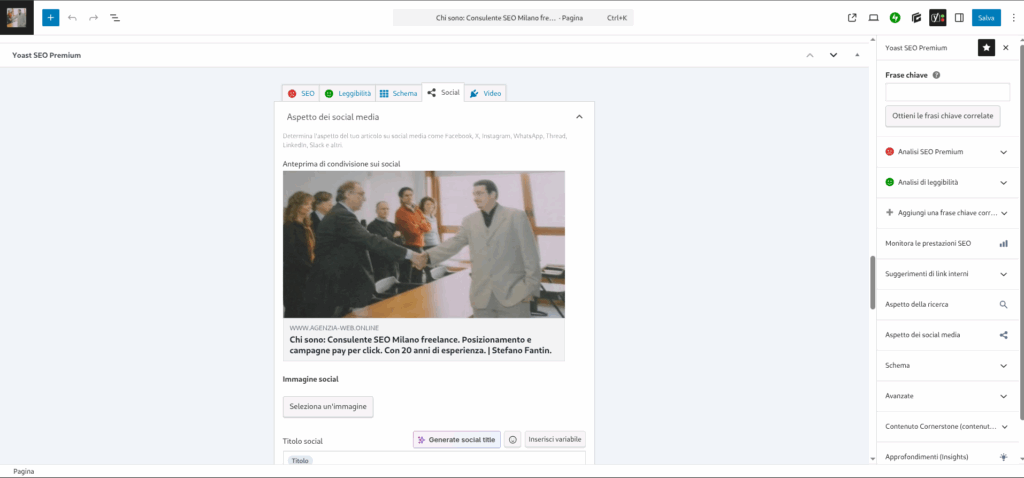Toggle the settings sidebar panel icon
This screenshot has width=1024, height=478.
pos(959,18)
